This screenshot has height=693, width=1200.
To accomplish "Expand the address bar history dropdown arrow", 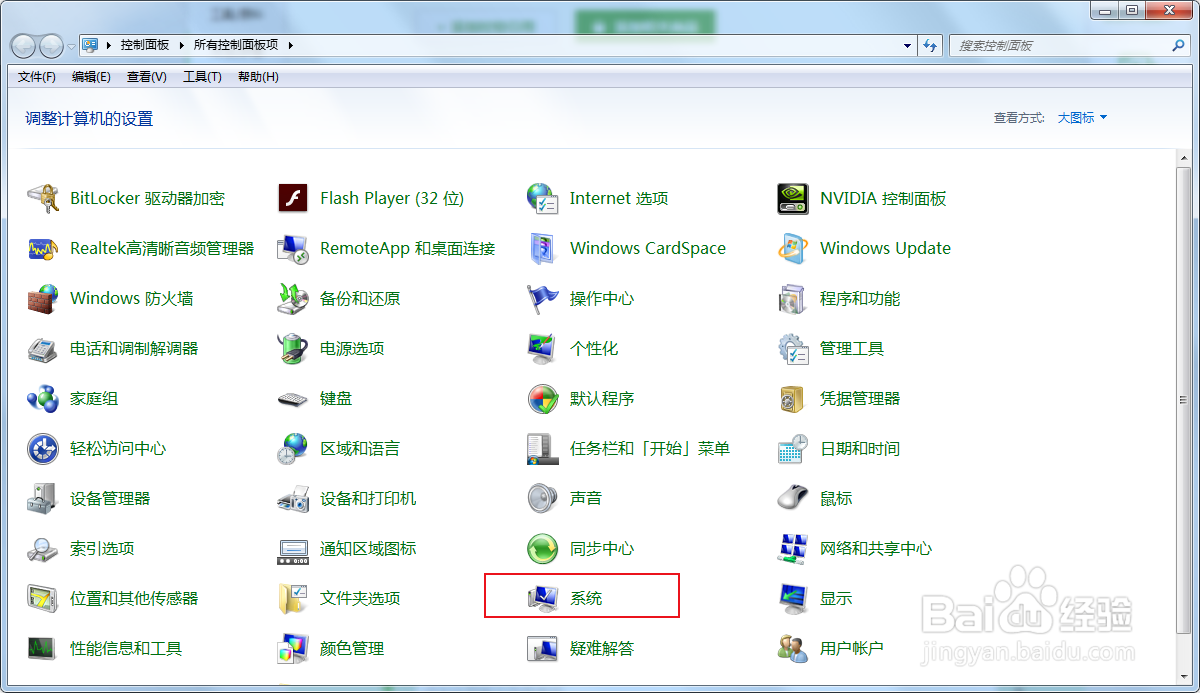I will [908, 46].
